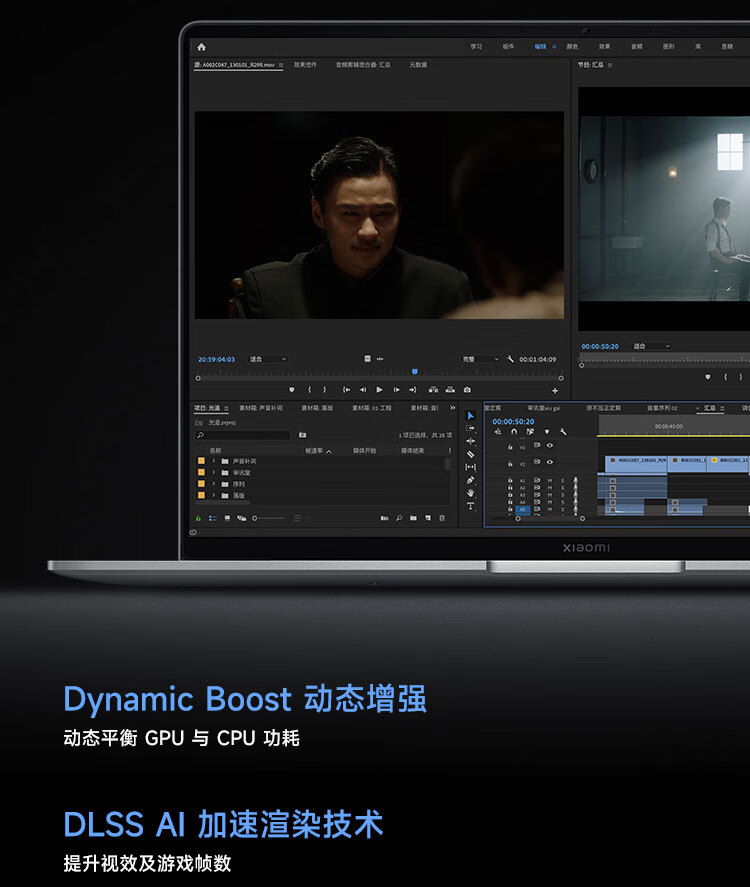Open Source monitor settings wrench
Viewport: 750px width, 887px height.
click(511, 359)
